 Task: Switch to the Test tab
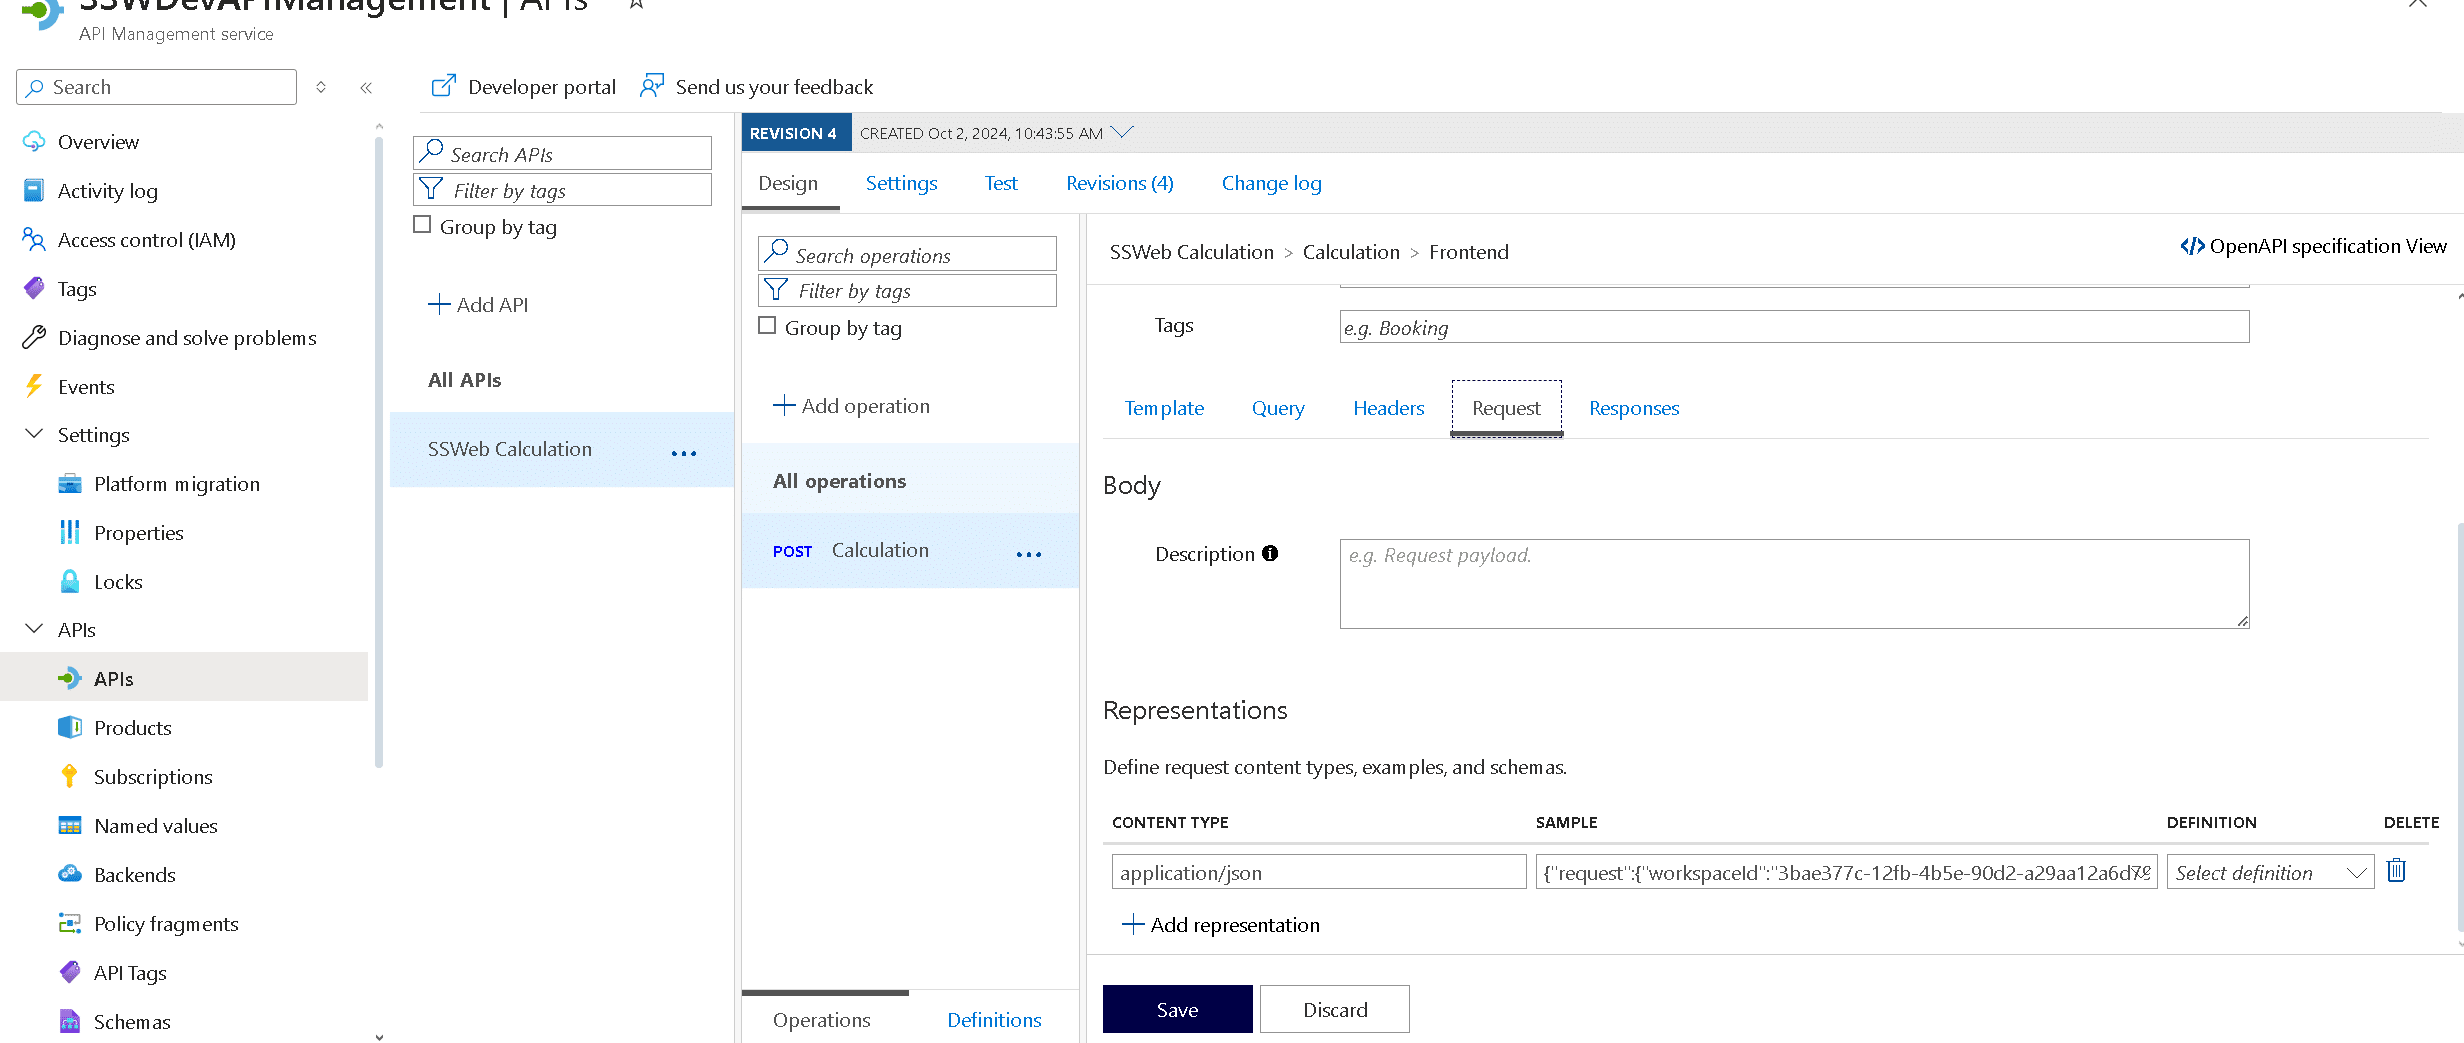click(x=1000, y=183)
